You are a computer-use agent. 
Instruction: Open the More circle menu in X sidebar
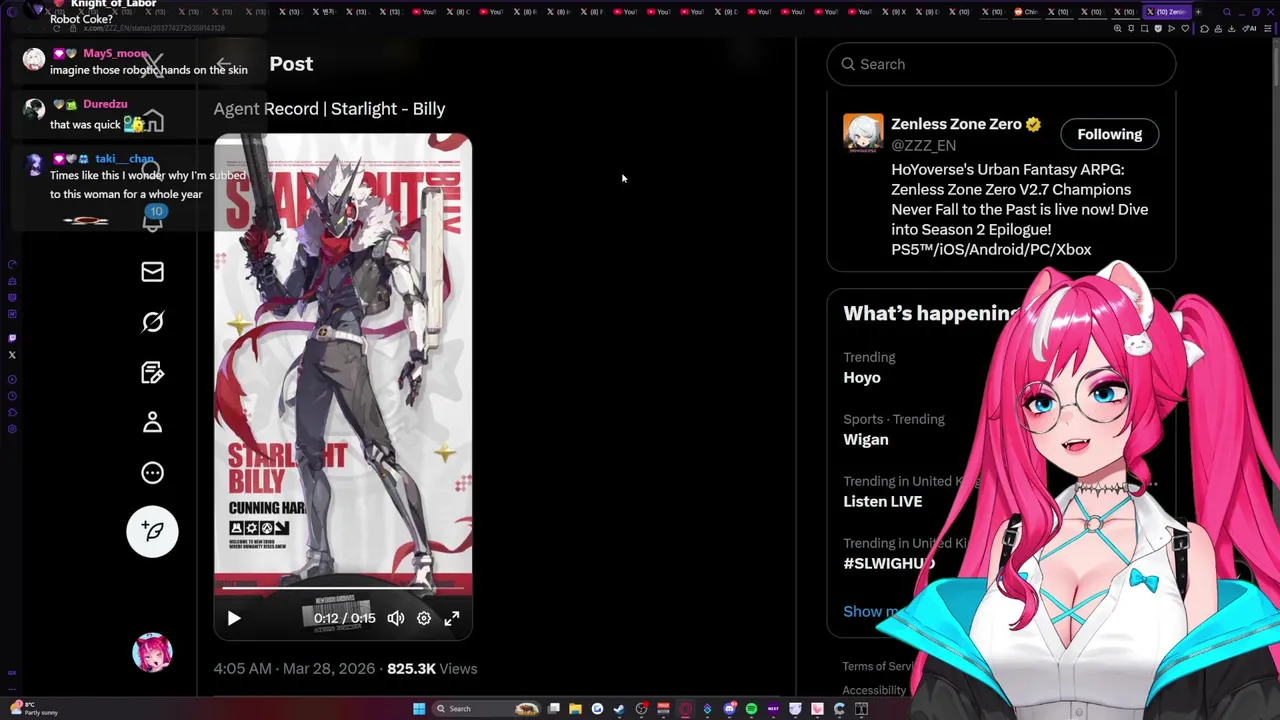[x=152, y=473]
